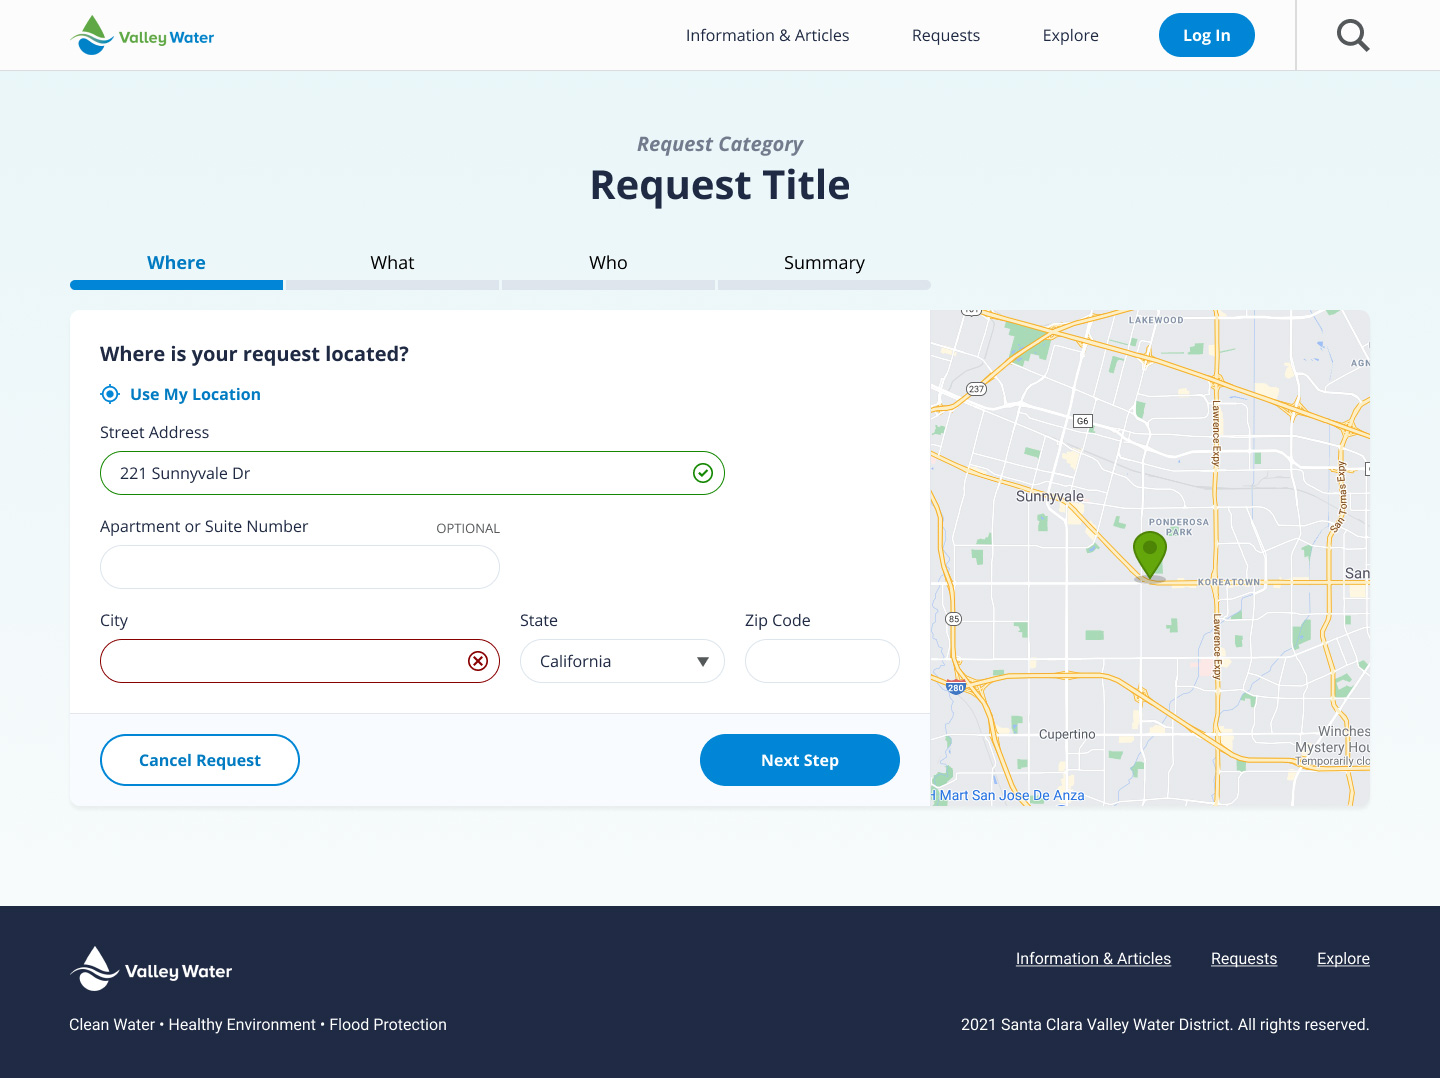The height and width of the screenshot is (1078, 1440).
Task: Open footer Explore link
Action: tap(1343, 958)
